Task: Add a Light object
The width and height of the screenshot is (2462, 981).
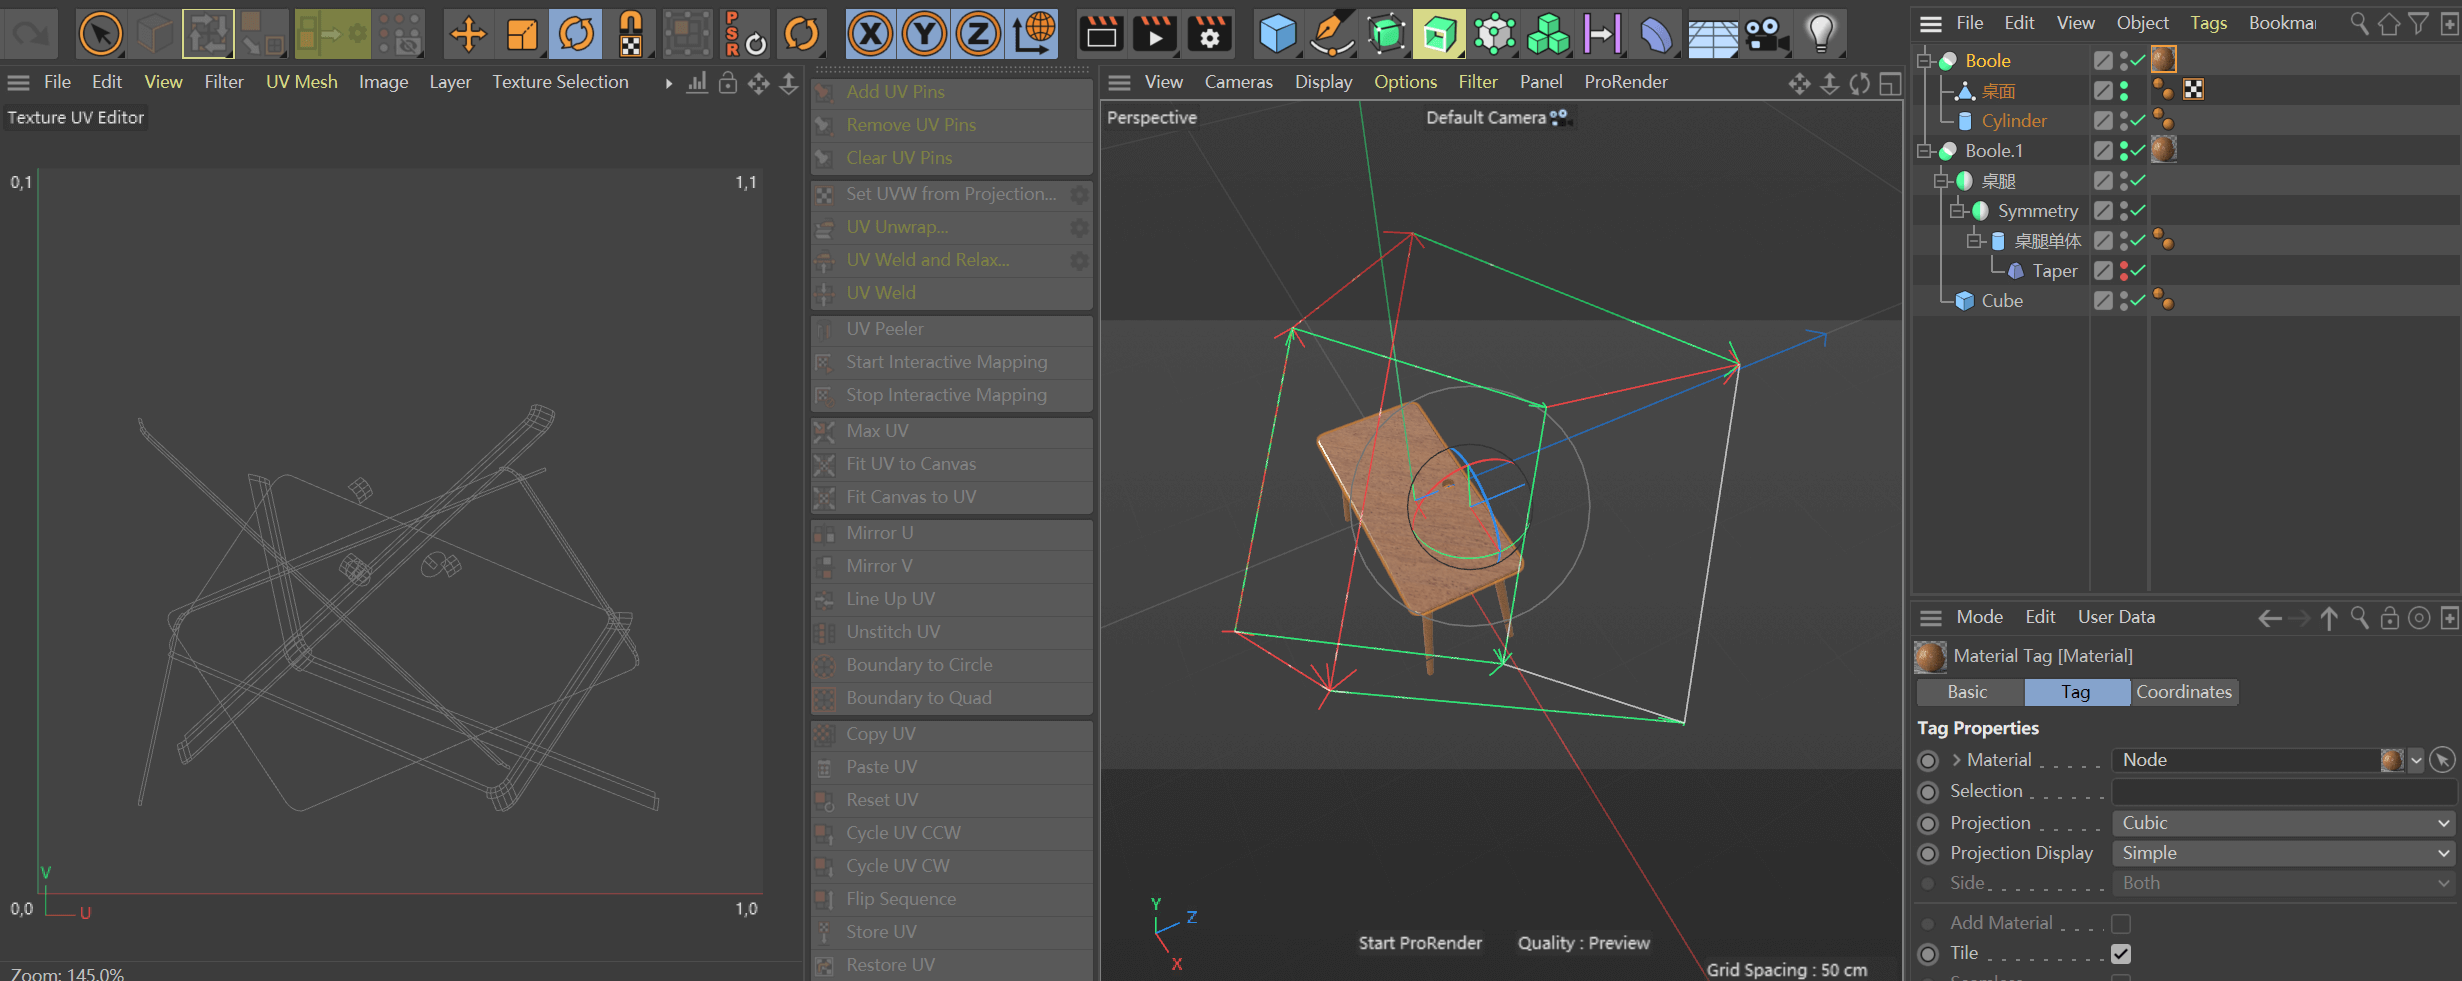Action: point(1821,35)
